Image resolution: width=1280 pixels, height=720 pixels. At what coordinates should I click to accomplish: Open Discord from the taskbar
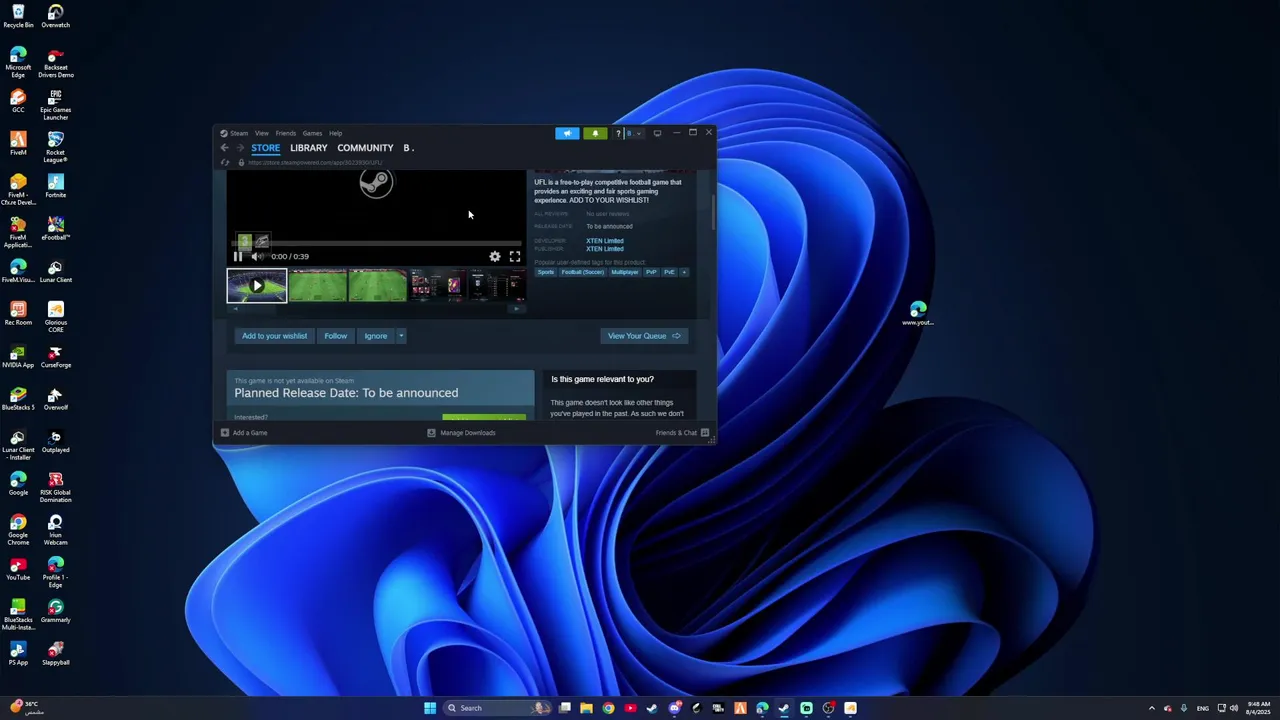click(674, 708)
